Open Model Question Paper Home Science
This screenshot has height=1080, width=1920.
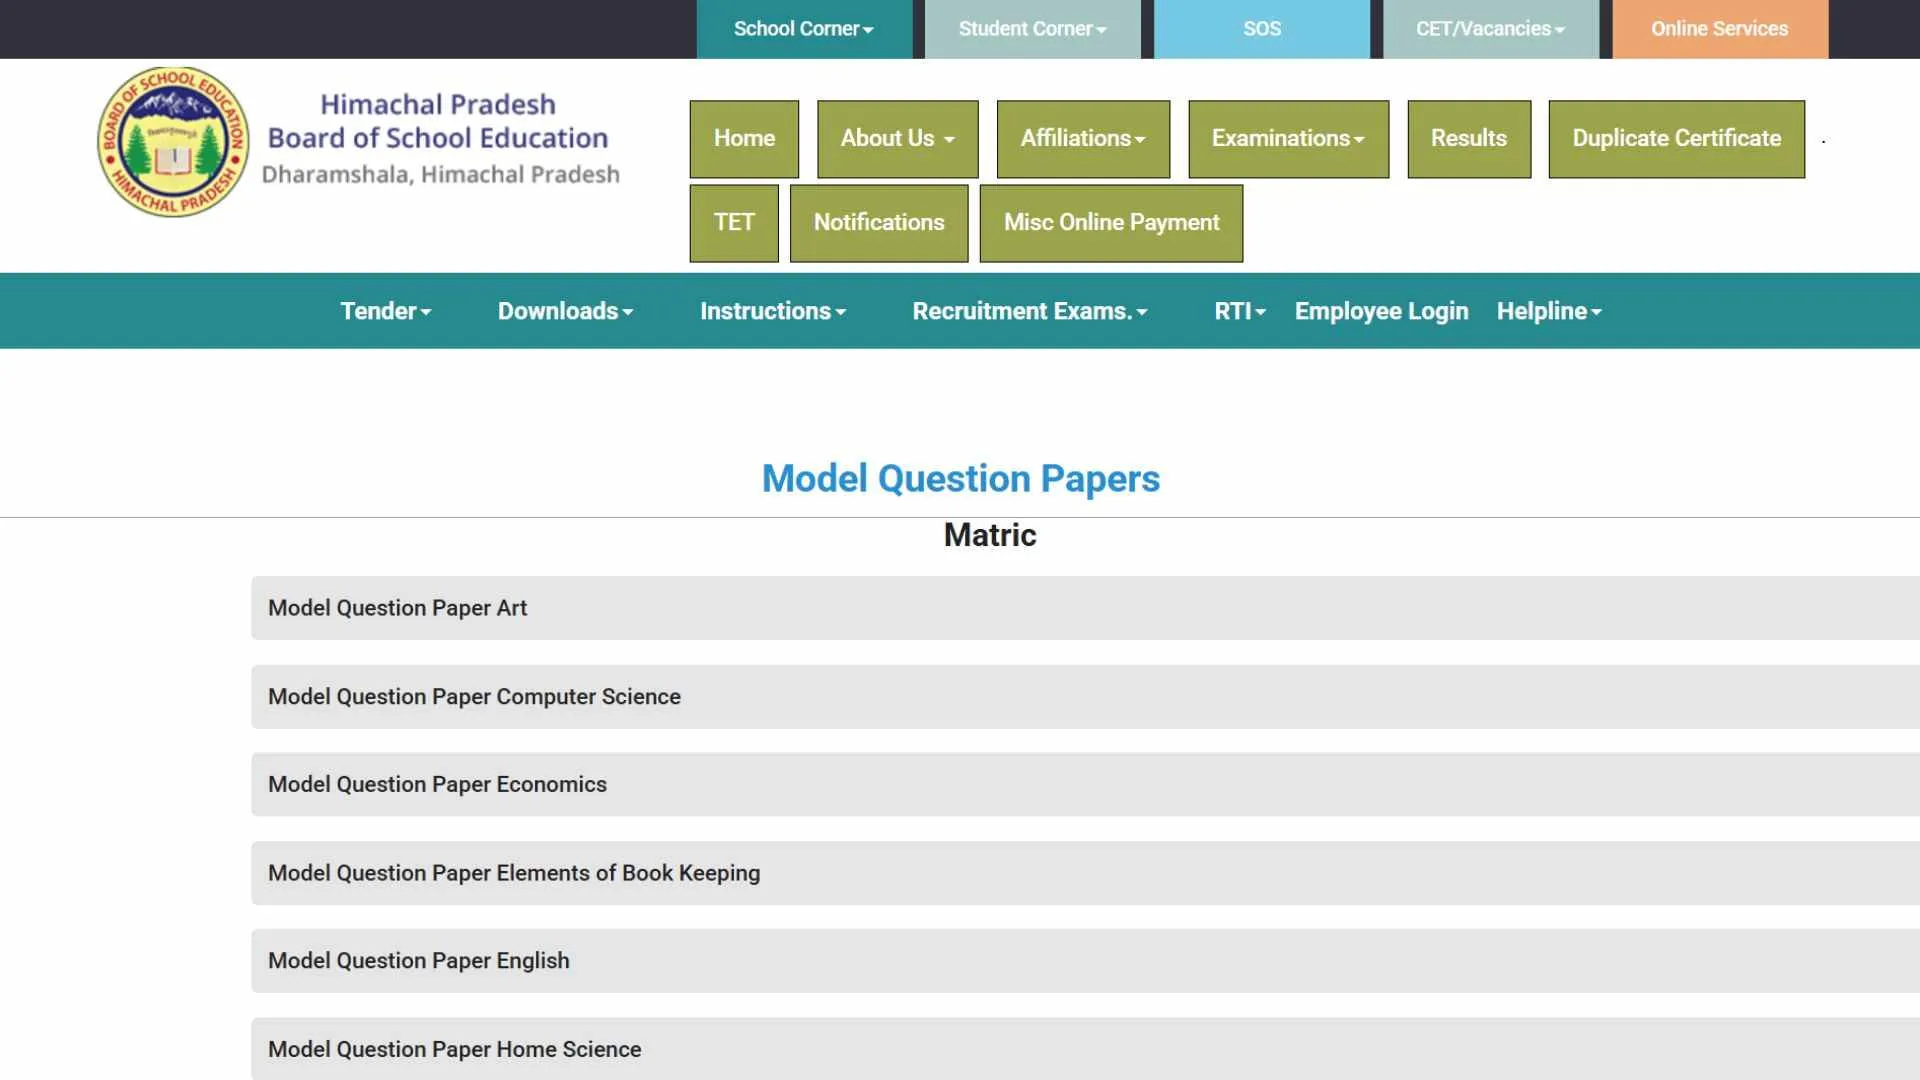pyautogui.click(x=1085, y=1049)
